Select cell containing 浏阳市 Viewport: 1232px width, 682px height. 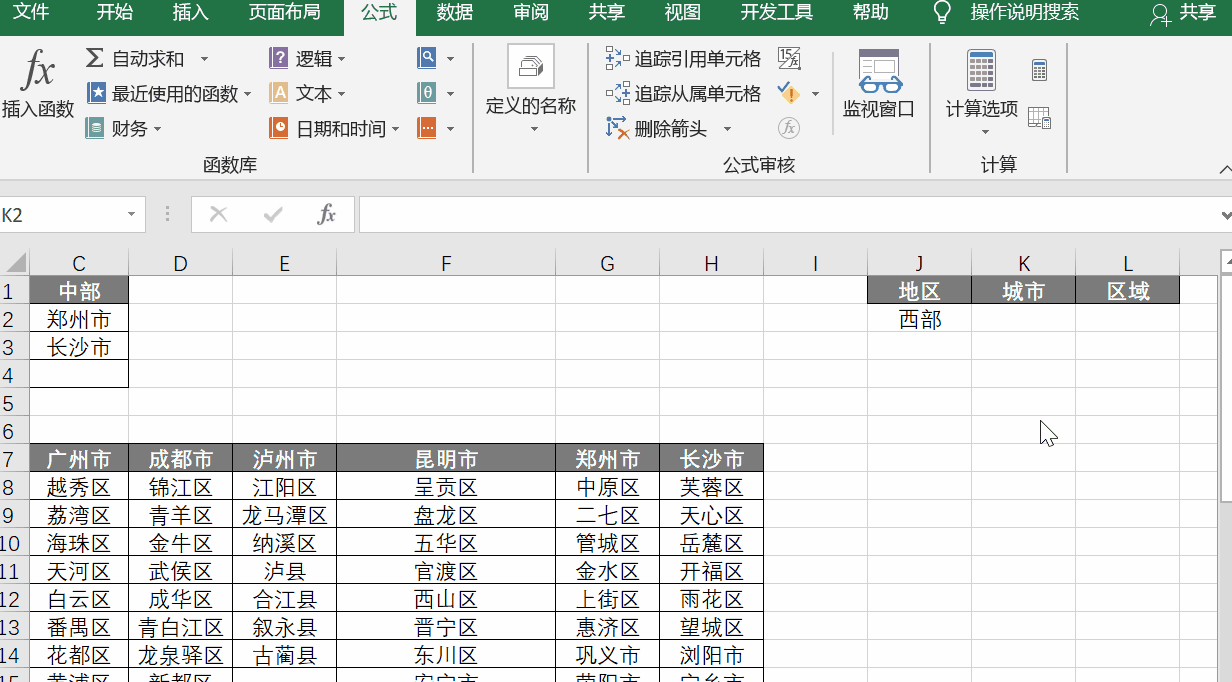(712, 655)
